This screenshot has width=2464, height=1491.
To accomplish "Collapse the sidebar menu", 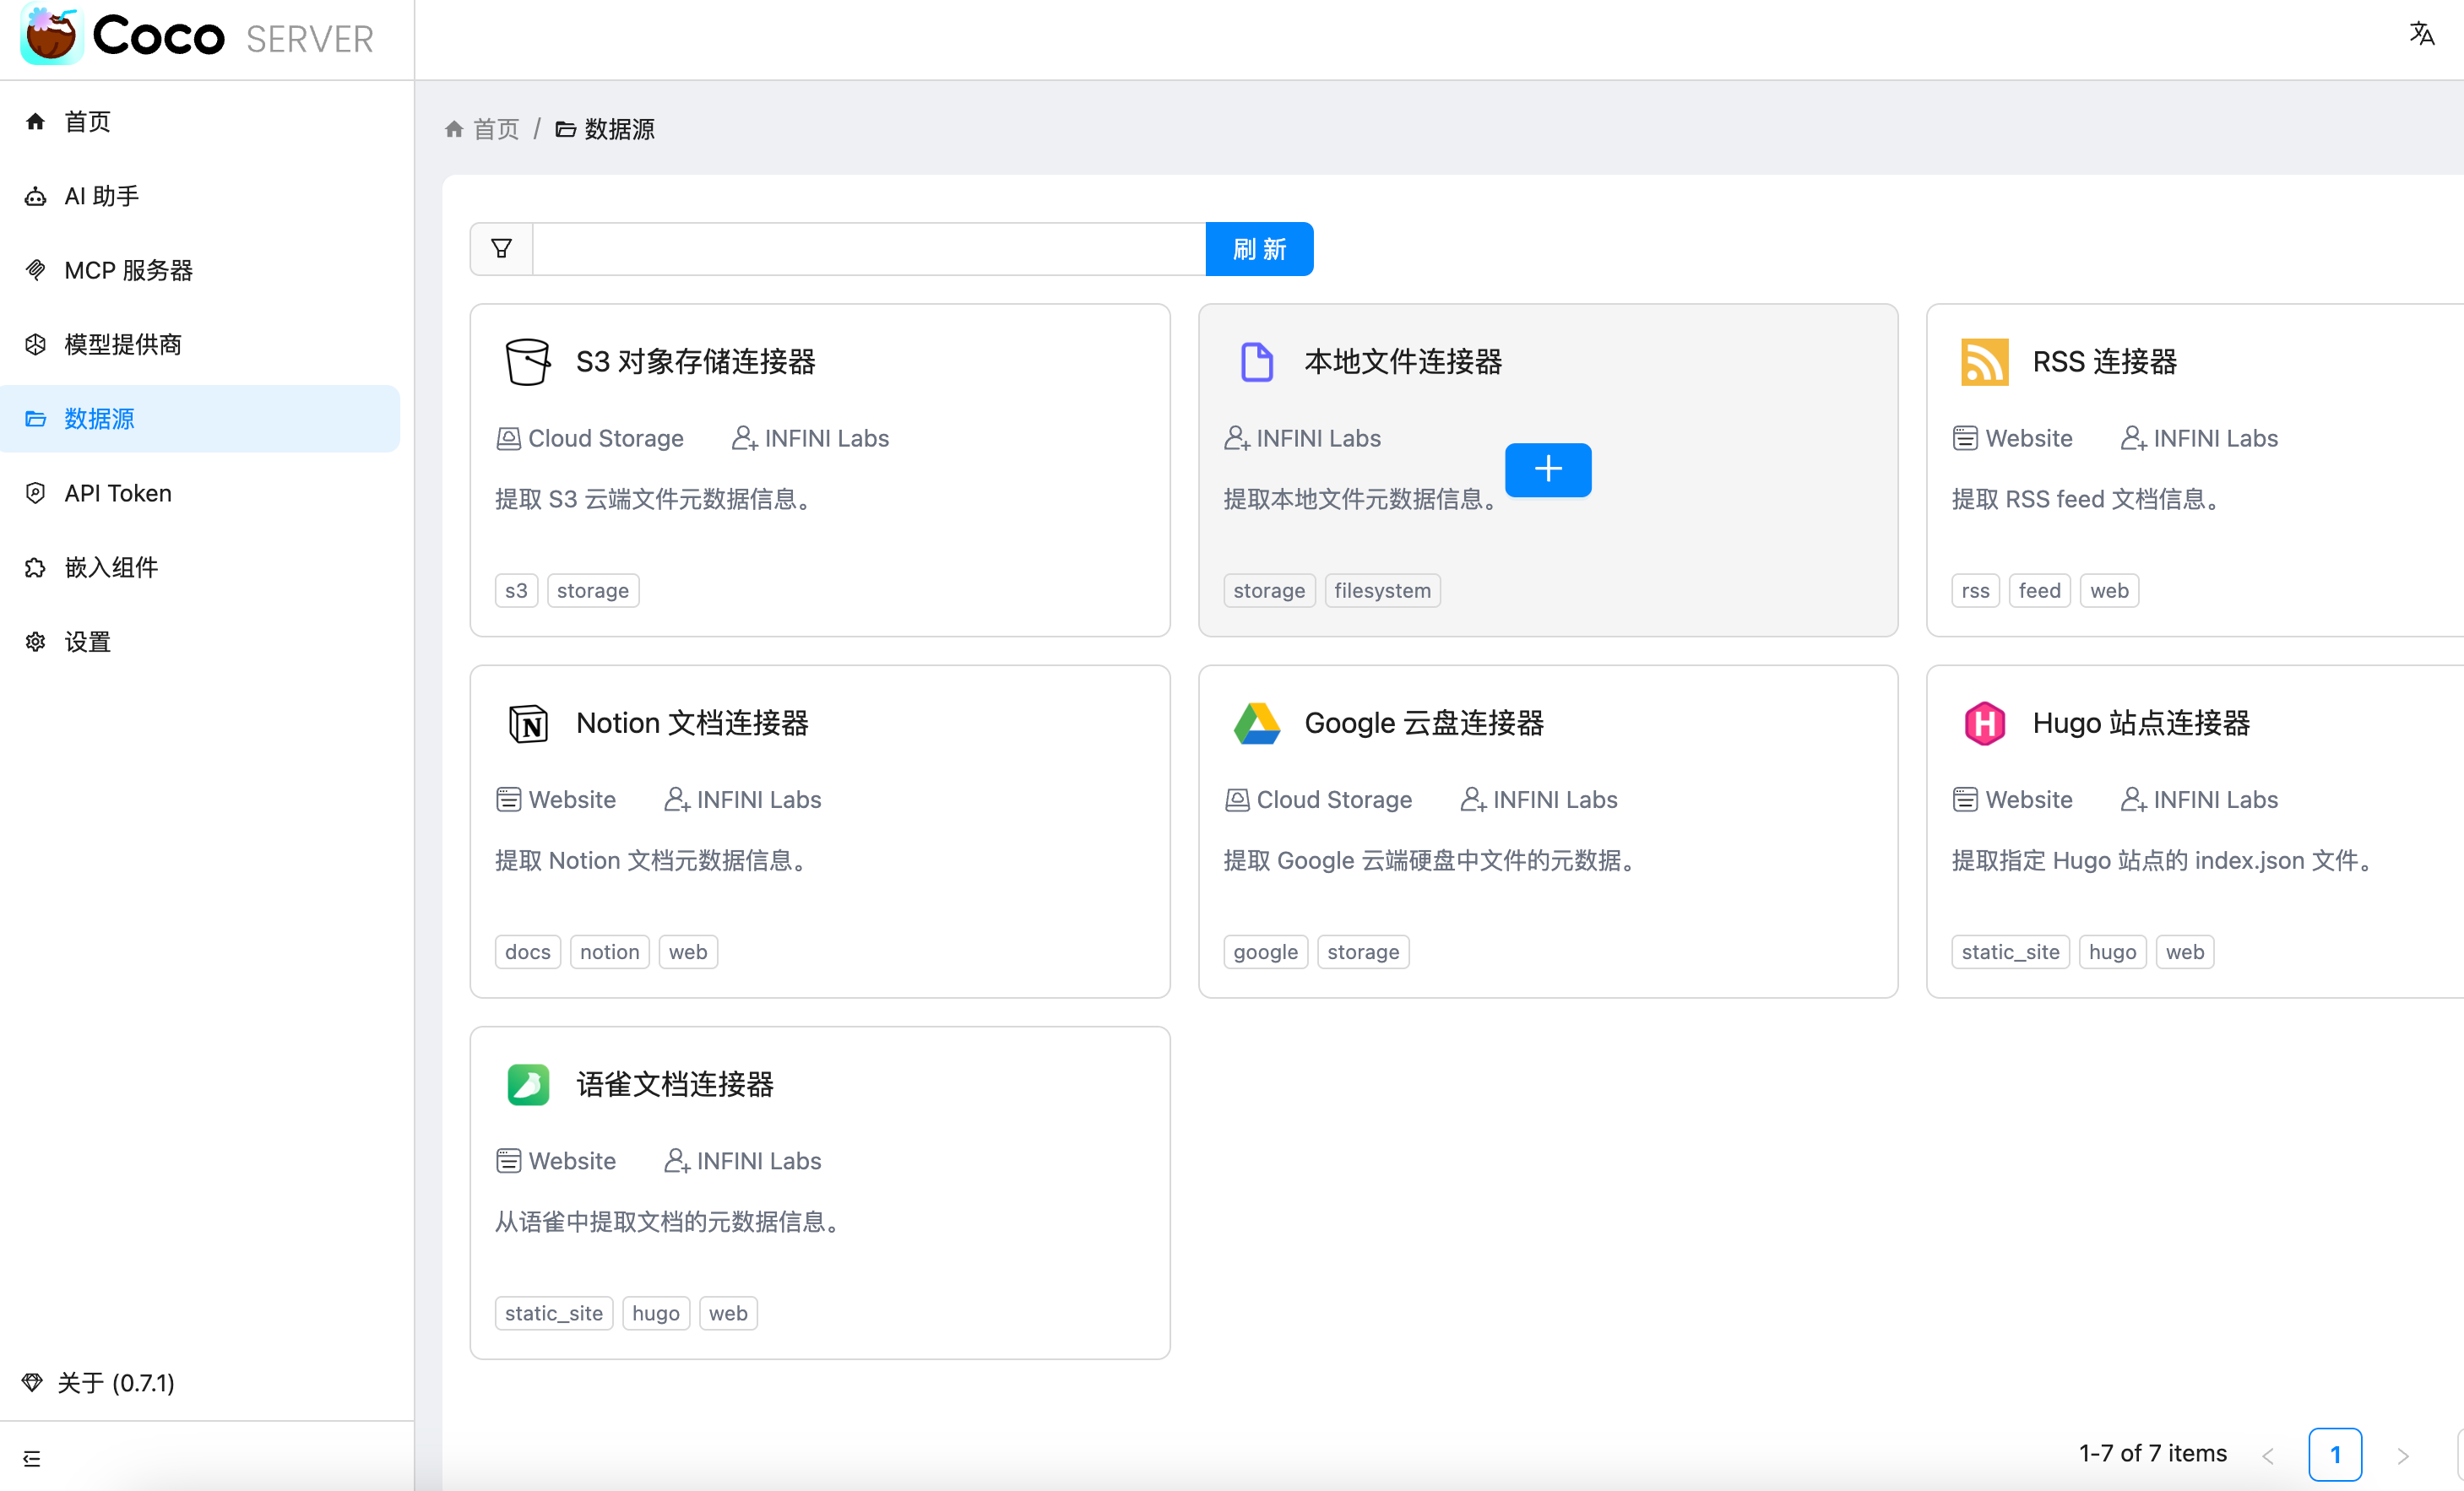I will 32,1458.
